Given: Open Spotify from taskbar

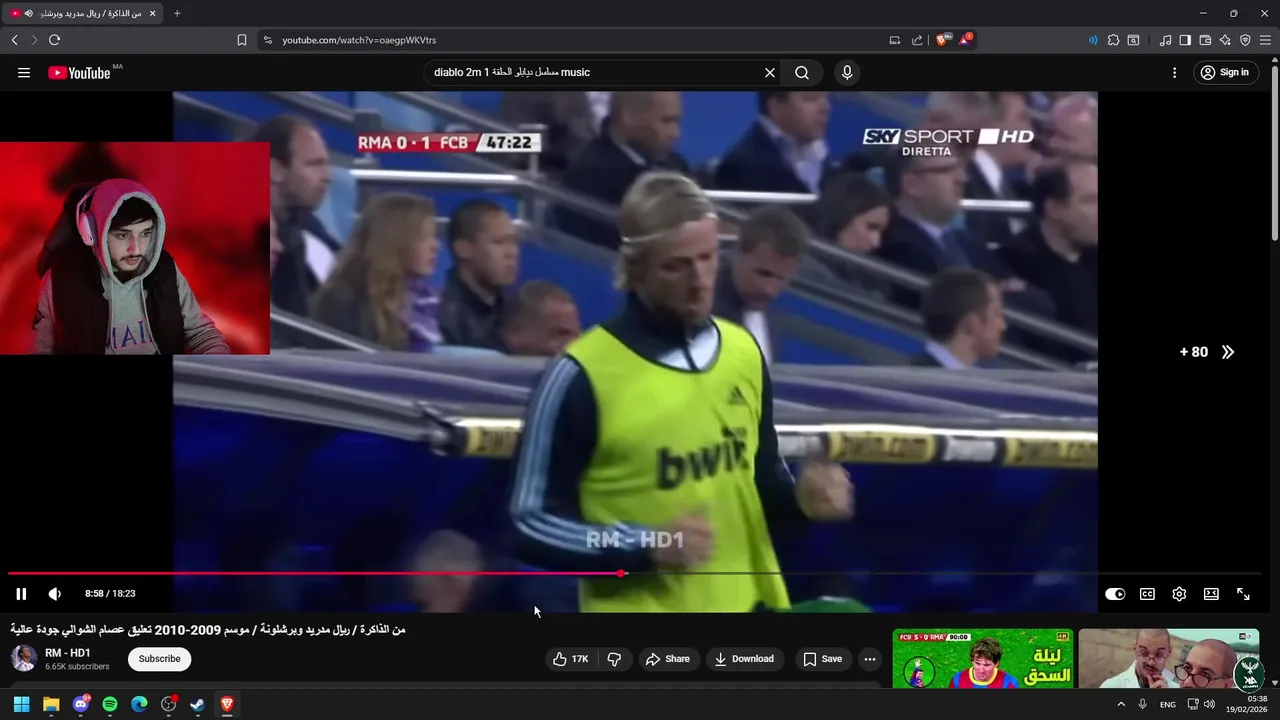Looking at the screenshot, I should (110, 704).
